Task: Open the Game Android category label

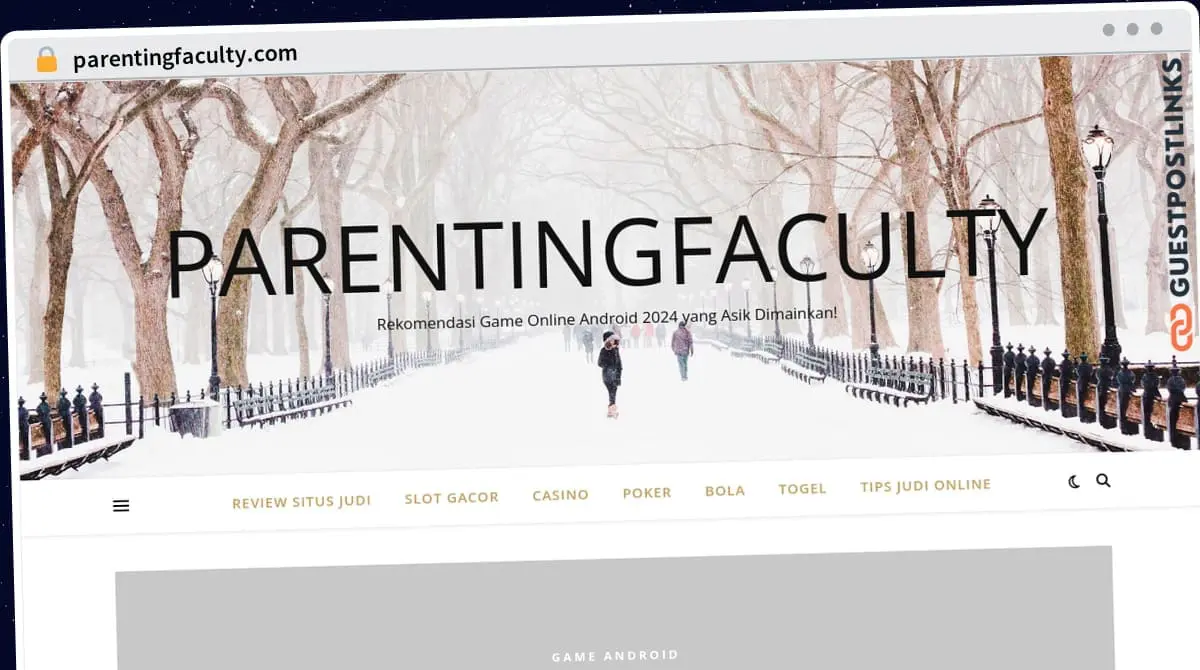Action: coord(615,656)
